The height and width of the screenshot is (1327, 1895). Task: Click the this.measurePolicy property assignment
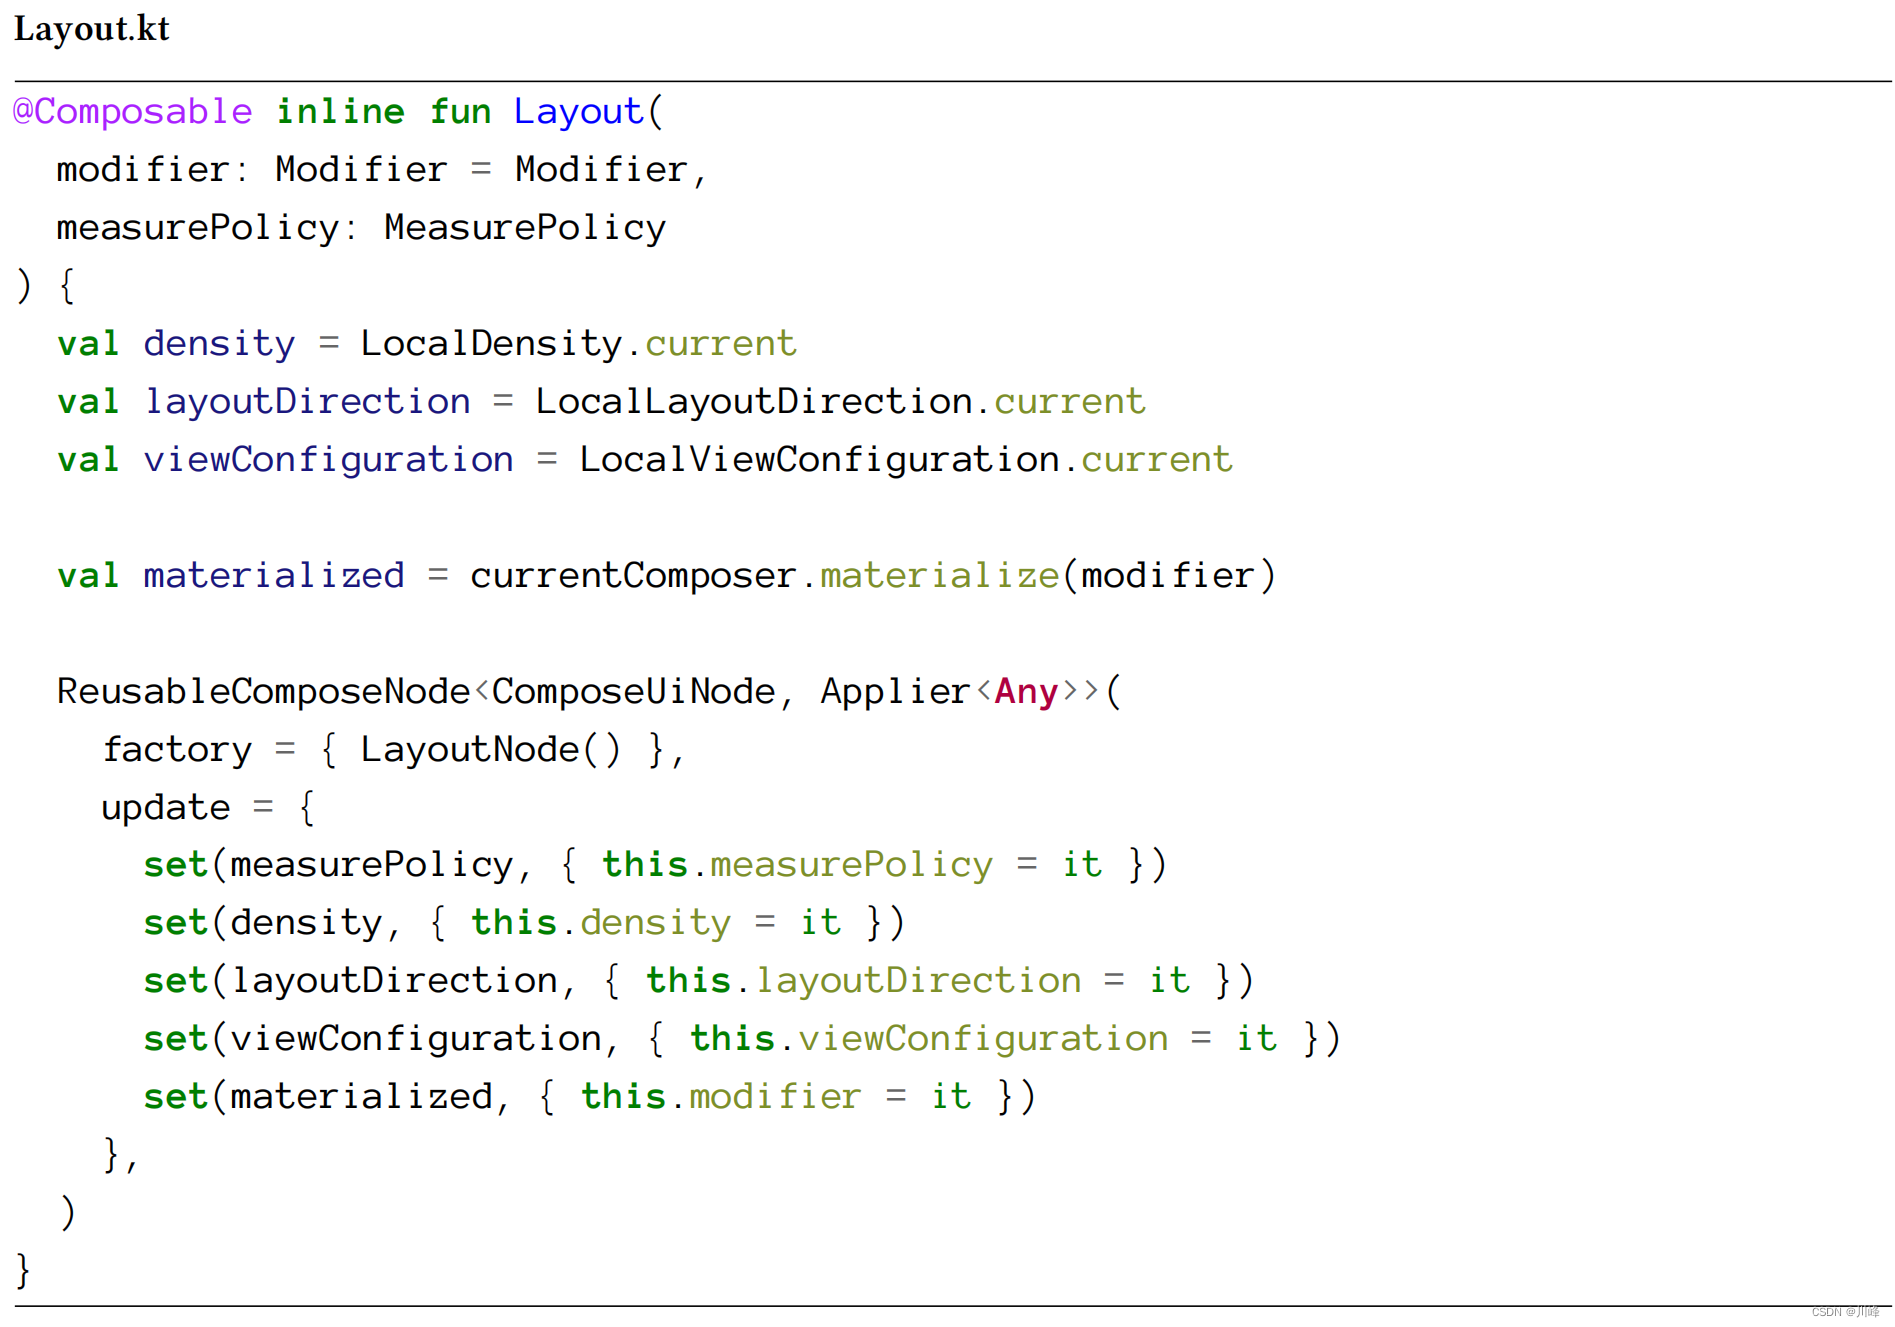pos(797,865)
